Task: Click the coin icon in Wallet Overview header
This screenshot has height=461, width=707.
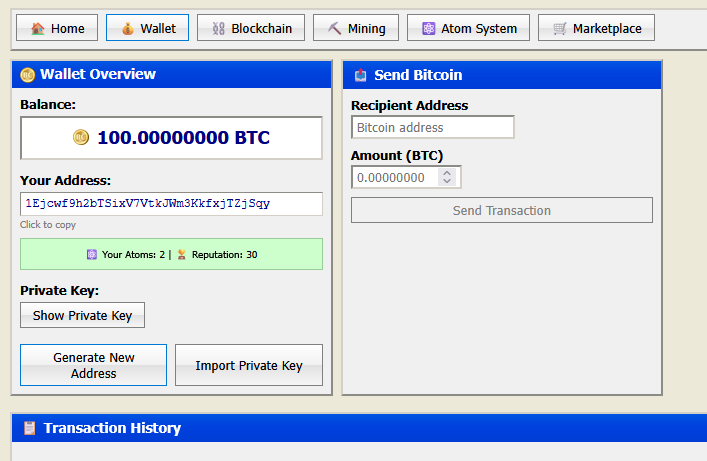Action: coord(28,74)
